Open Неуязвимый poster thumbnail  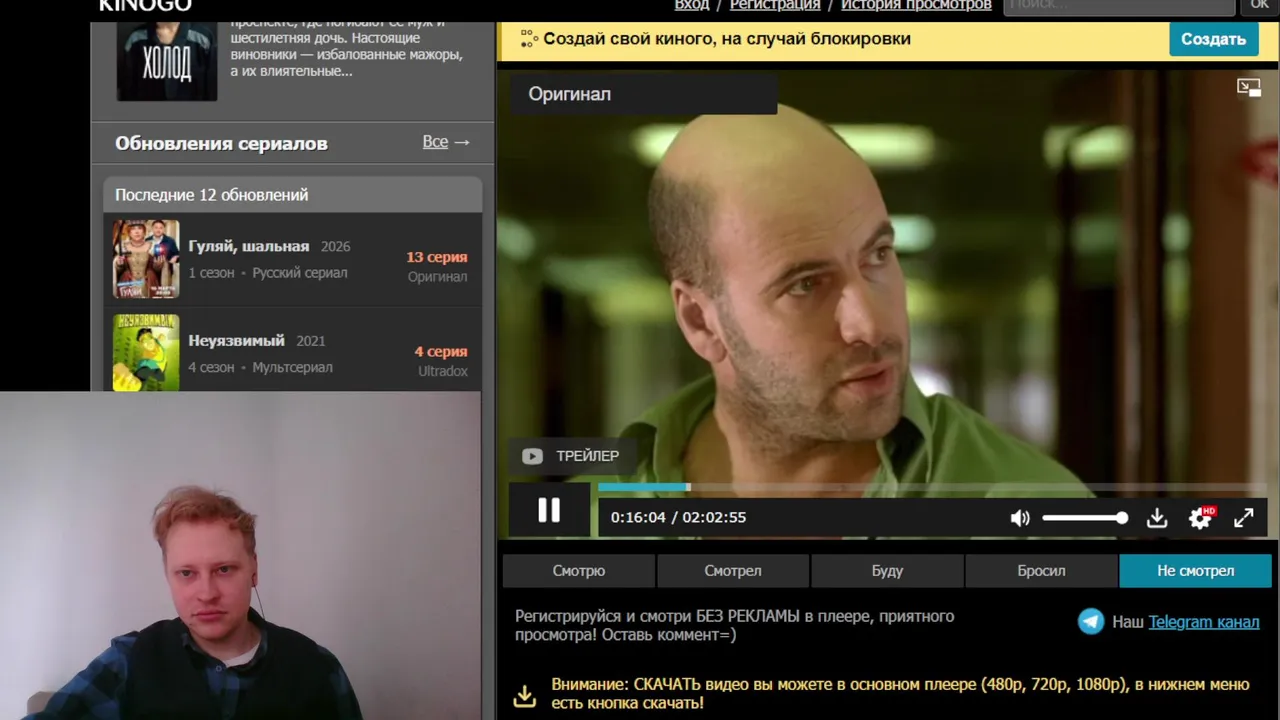146,352
